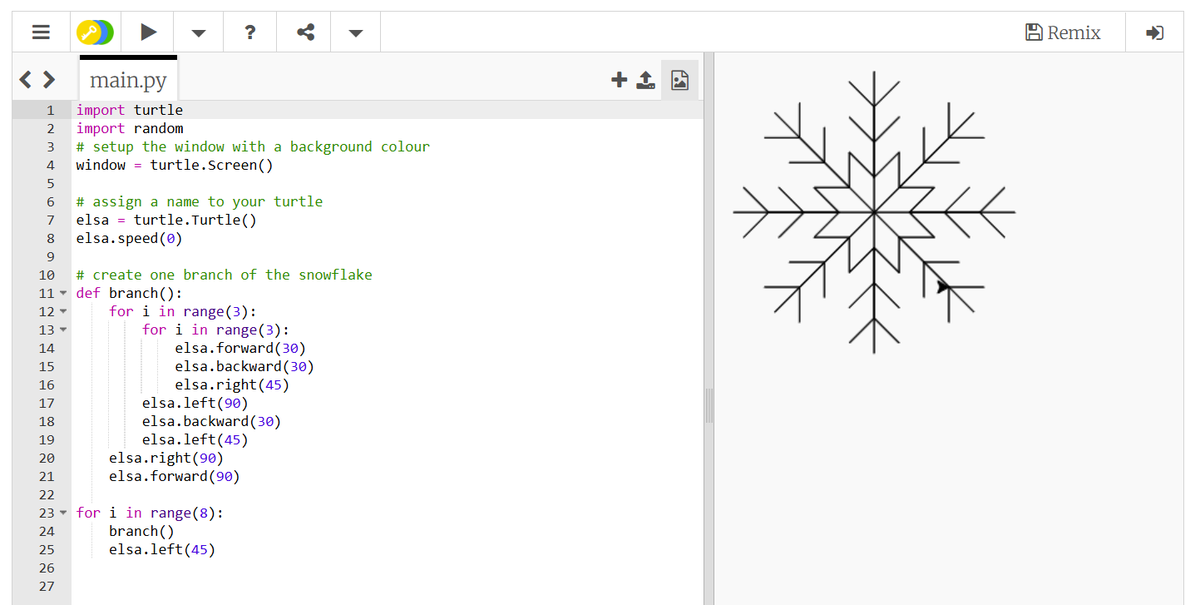Collapse the fold arrow on line 12

pos(63,312)
